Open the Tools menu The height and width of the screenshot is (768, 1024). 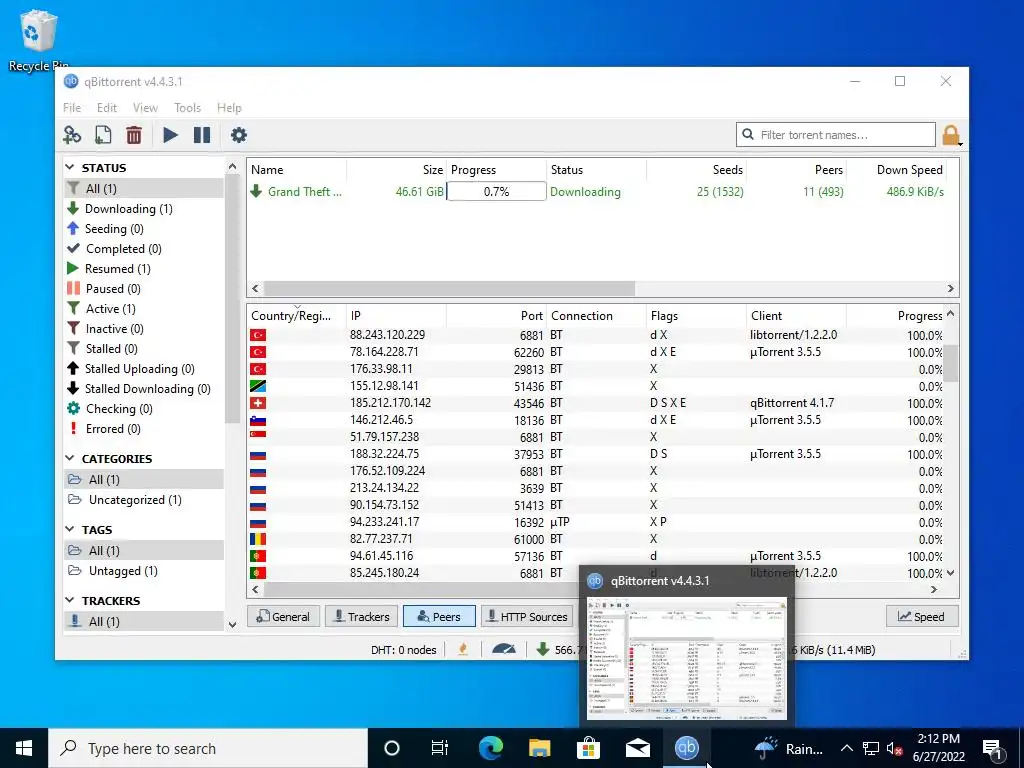tap(187, 108)
